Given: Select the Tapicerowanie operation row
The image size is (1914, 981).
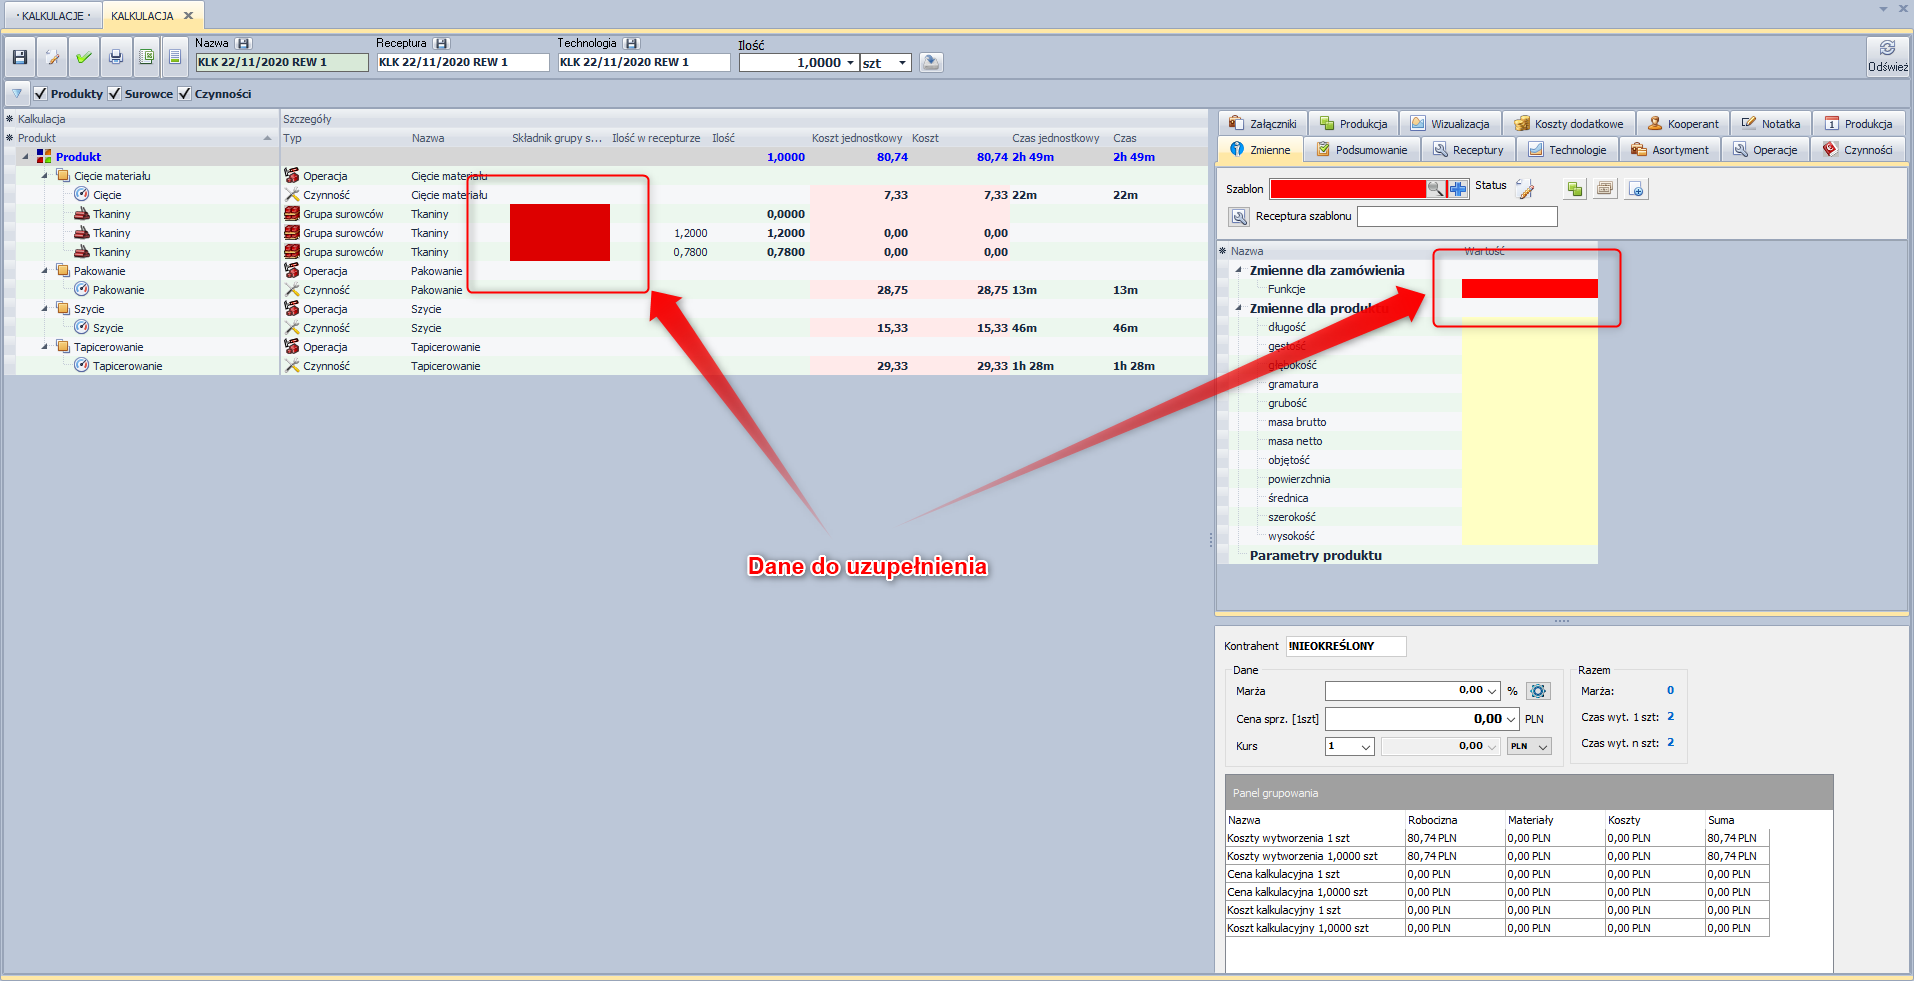Looking at the screenshot, I should coord(109,347).
